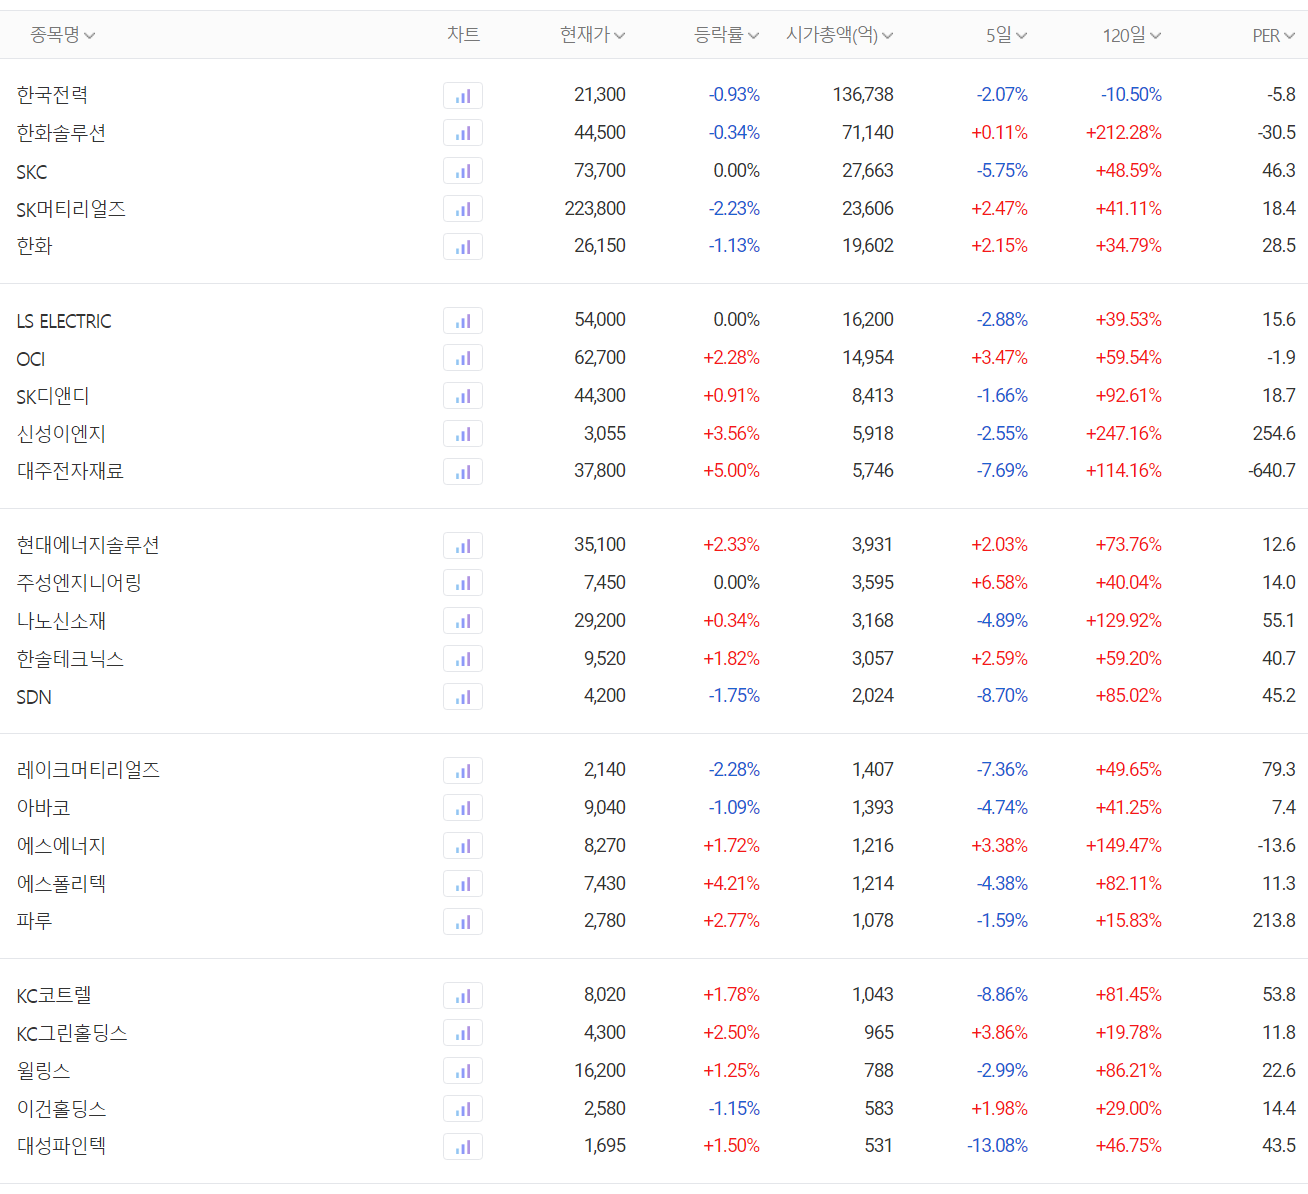The width and height of the screenshot is (1308, 1194).
Task: Select PER value -640.7
Action: 1272,471
